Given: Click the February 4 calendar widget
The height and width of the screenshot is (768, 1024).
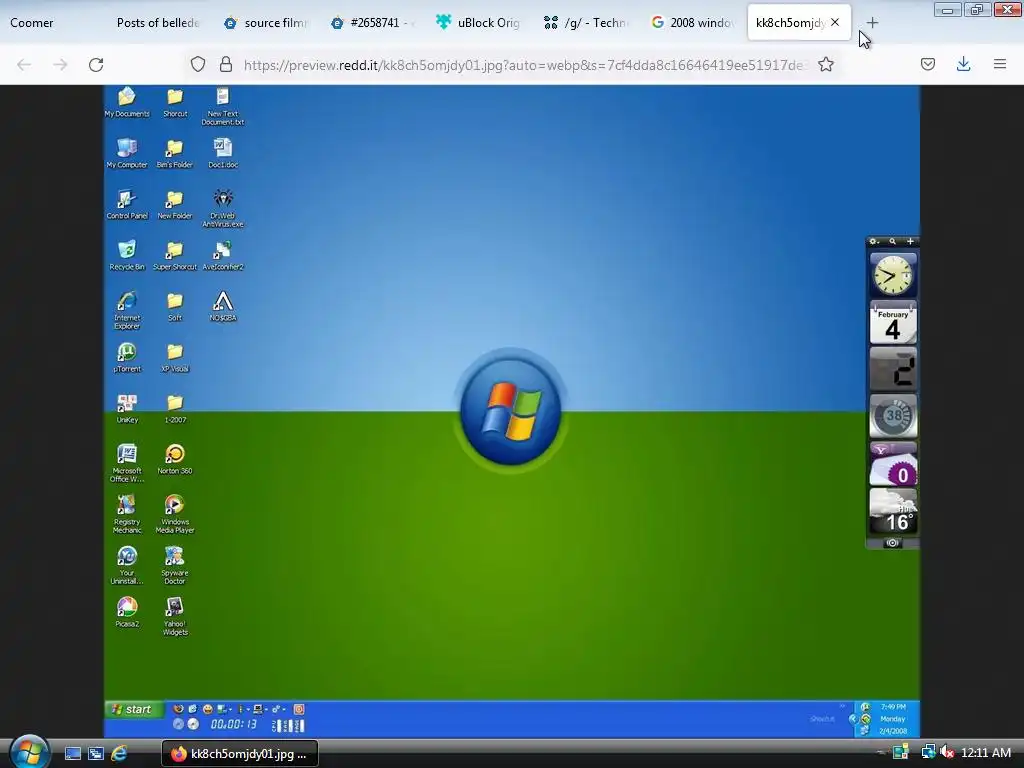Looking at the screenshot, I should coord(893,323).
